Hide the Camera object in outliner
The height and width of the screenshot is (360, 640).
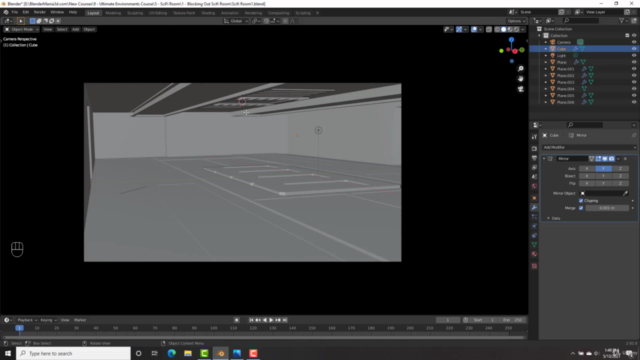click(x=634, y=42)
